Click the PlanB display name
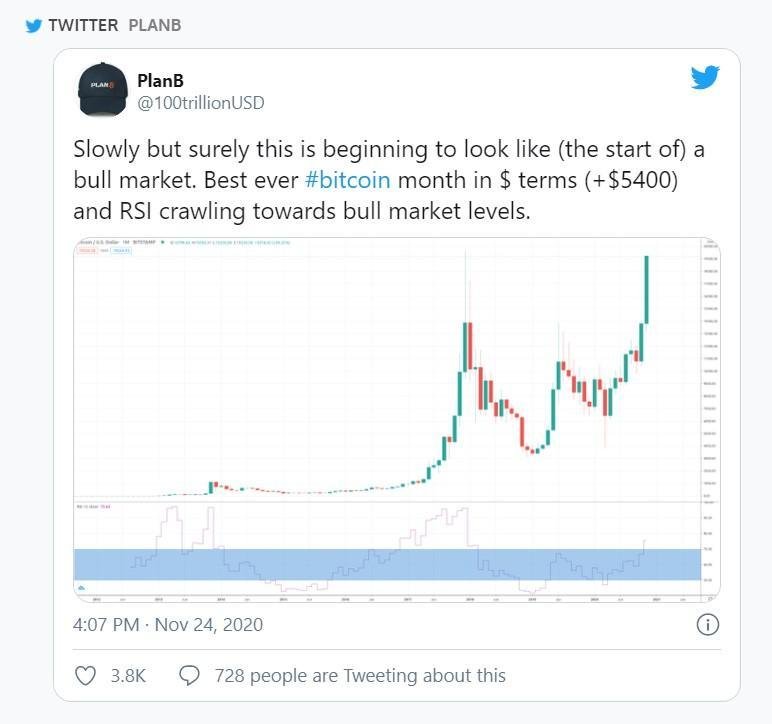 coord(161,81)
